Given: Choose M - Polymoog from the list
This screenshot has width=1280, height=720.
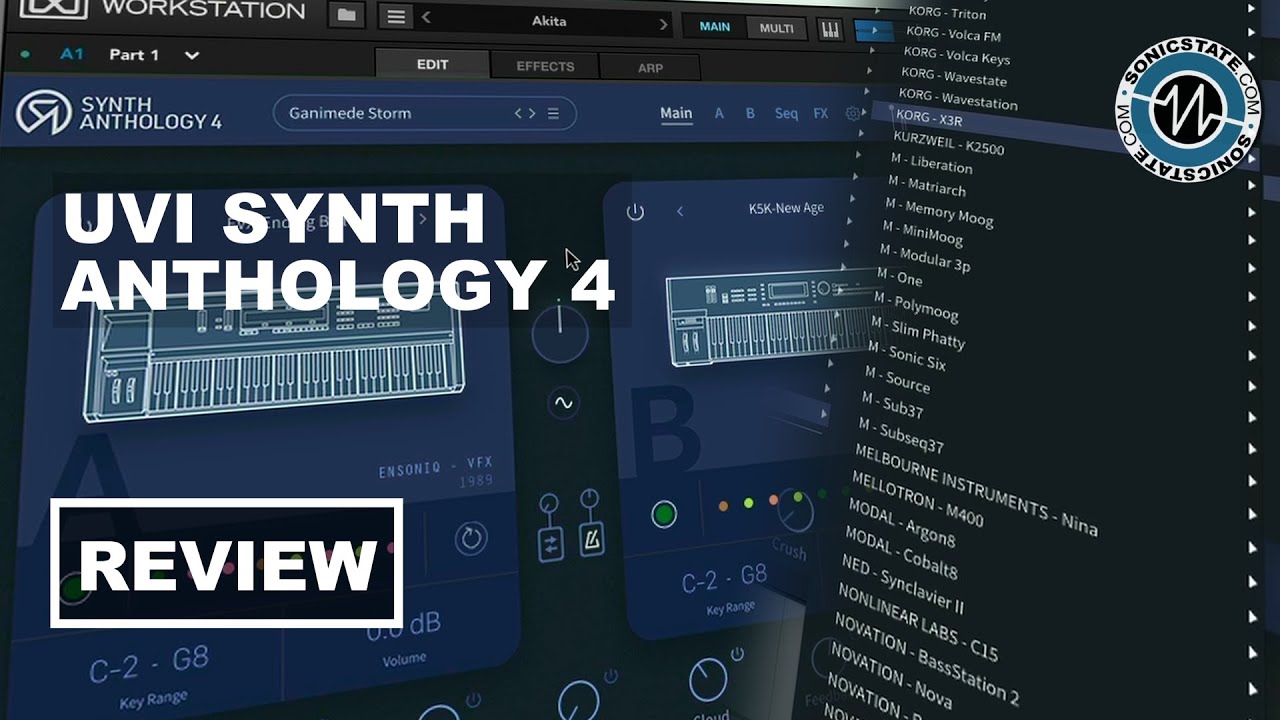Looking at the screenshot, I should tap(916, 305).
